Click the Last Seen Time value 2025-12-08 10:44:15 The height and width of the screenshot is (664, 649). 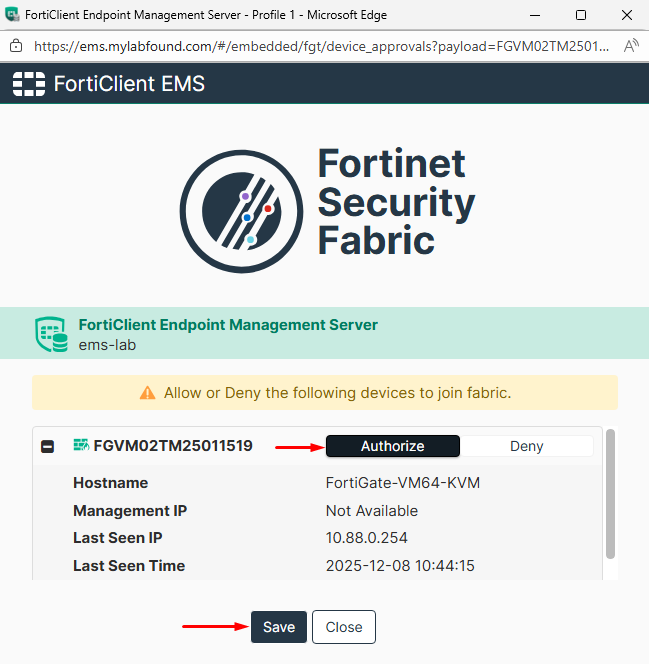click(x=400, y=566)
